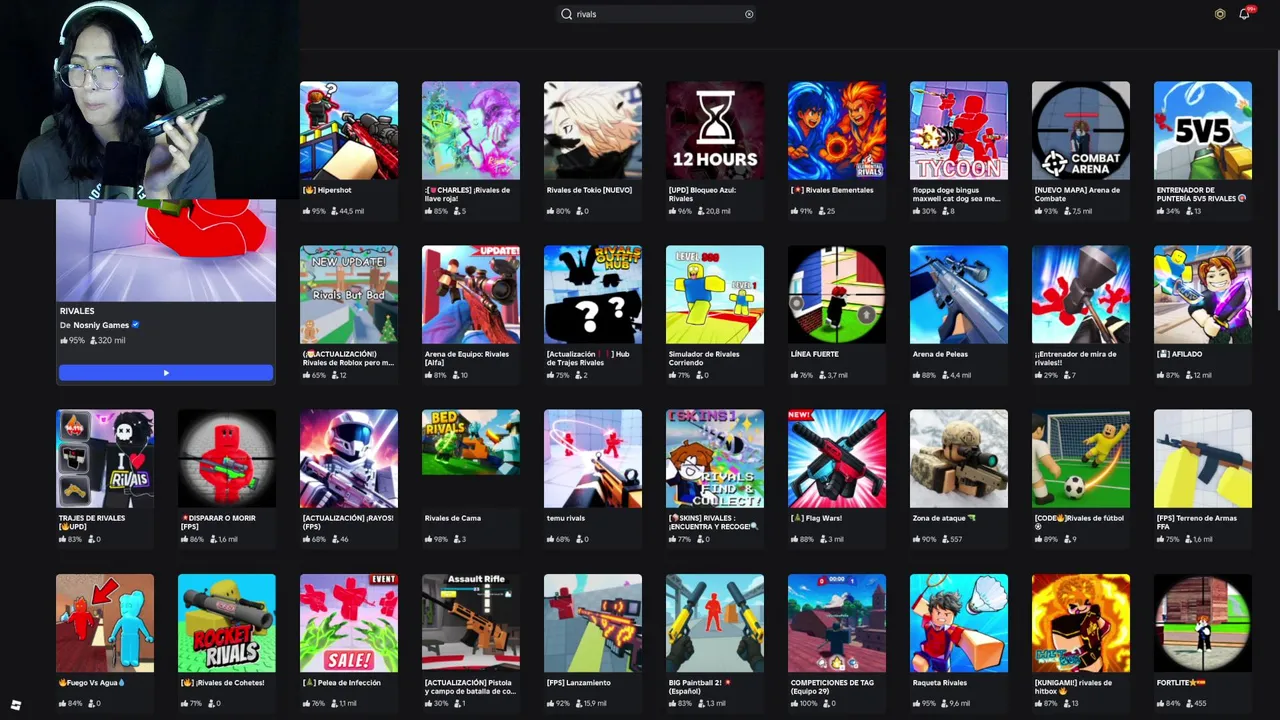The height and width of the screenshot is (720, 1280).
Task: Open Assault Rifle Pistola game thumbnail
Action: [x=471, y=623]
